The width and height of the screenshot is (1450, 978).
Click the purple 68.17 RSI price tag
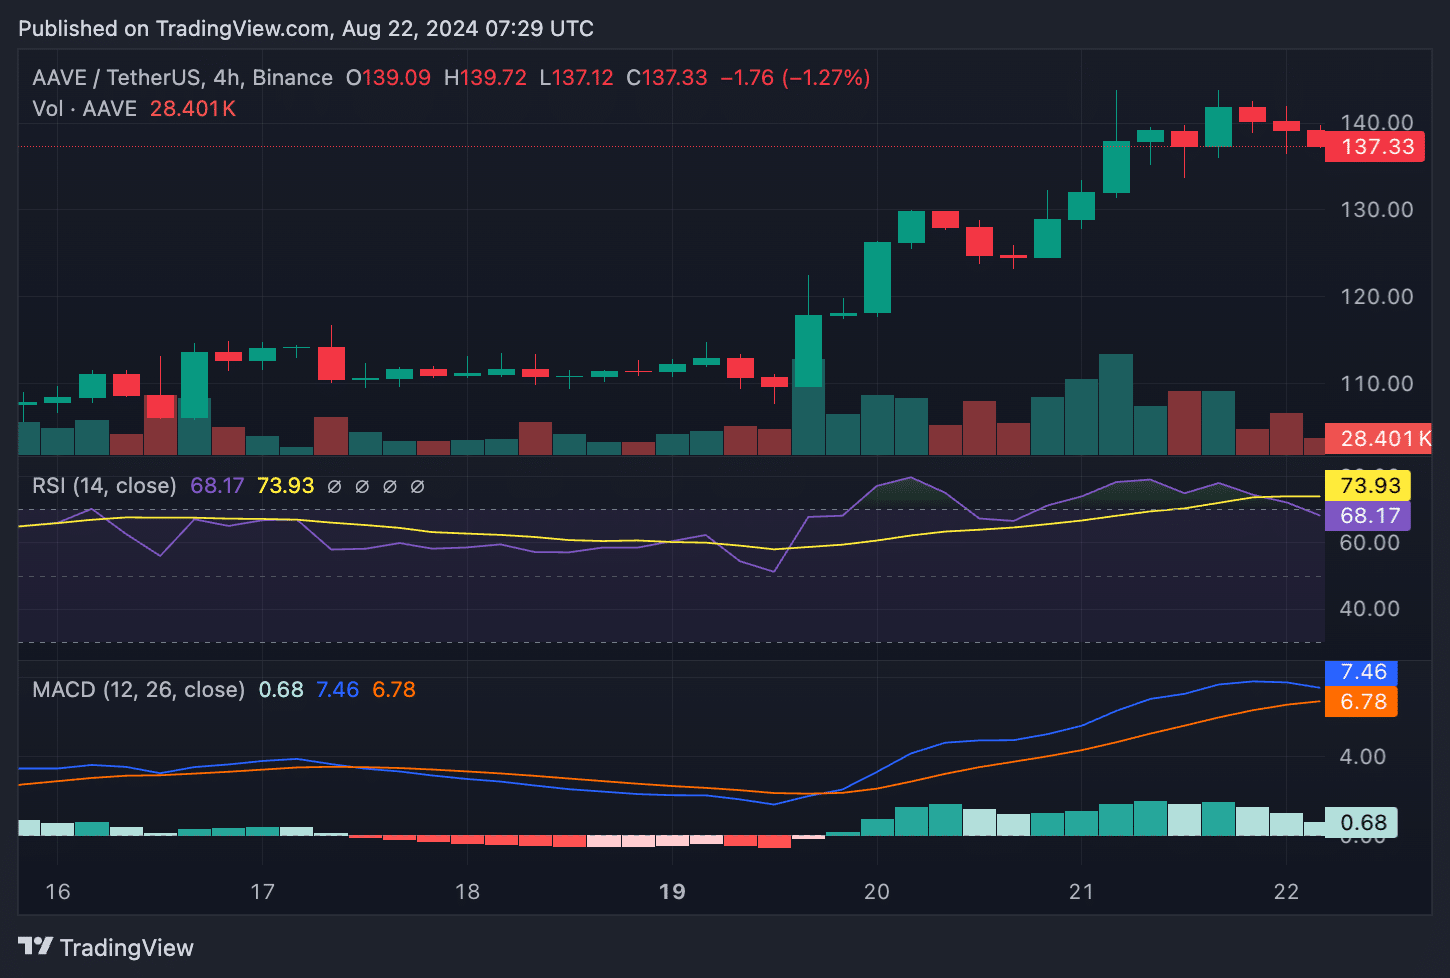pyautogui.click(x=1366, y=516)
